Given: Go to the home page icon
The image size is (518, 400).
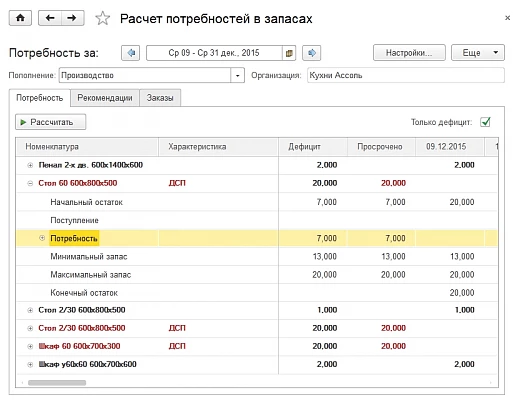Looking at the screenshot, I should coord(20,18).
